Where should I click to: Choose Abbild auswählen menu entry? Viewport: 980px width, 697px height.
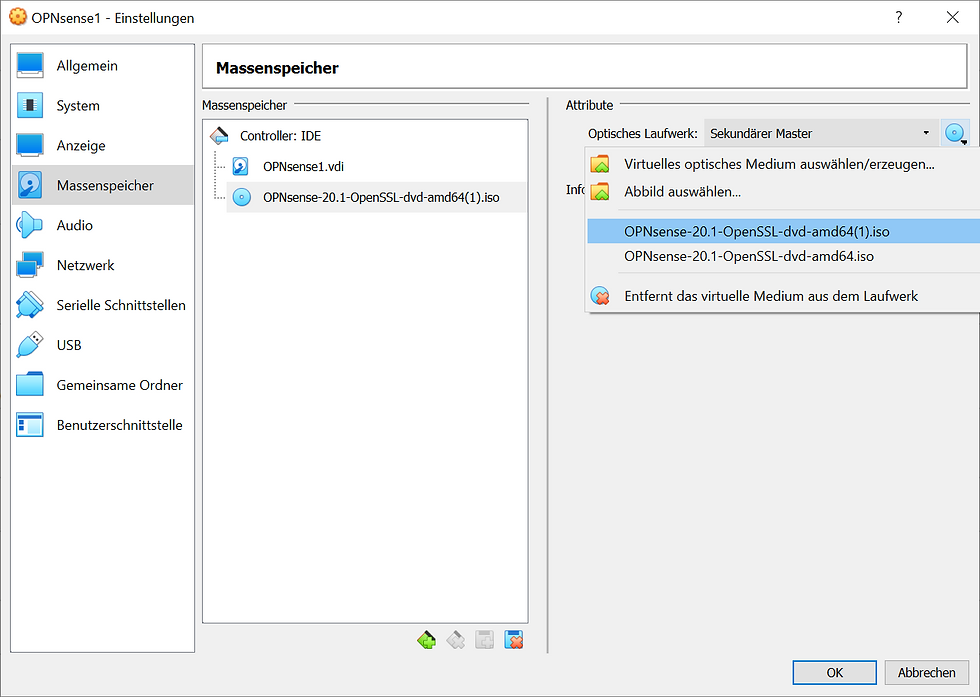[x=782, y=192]
